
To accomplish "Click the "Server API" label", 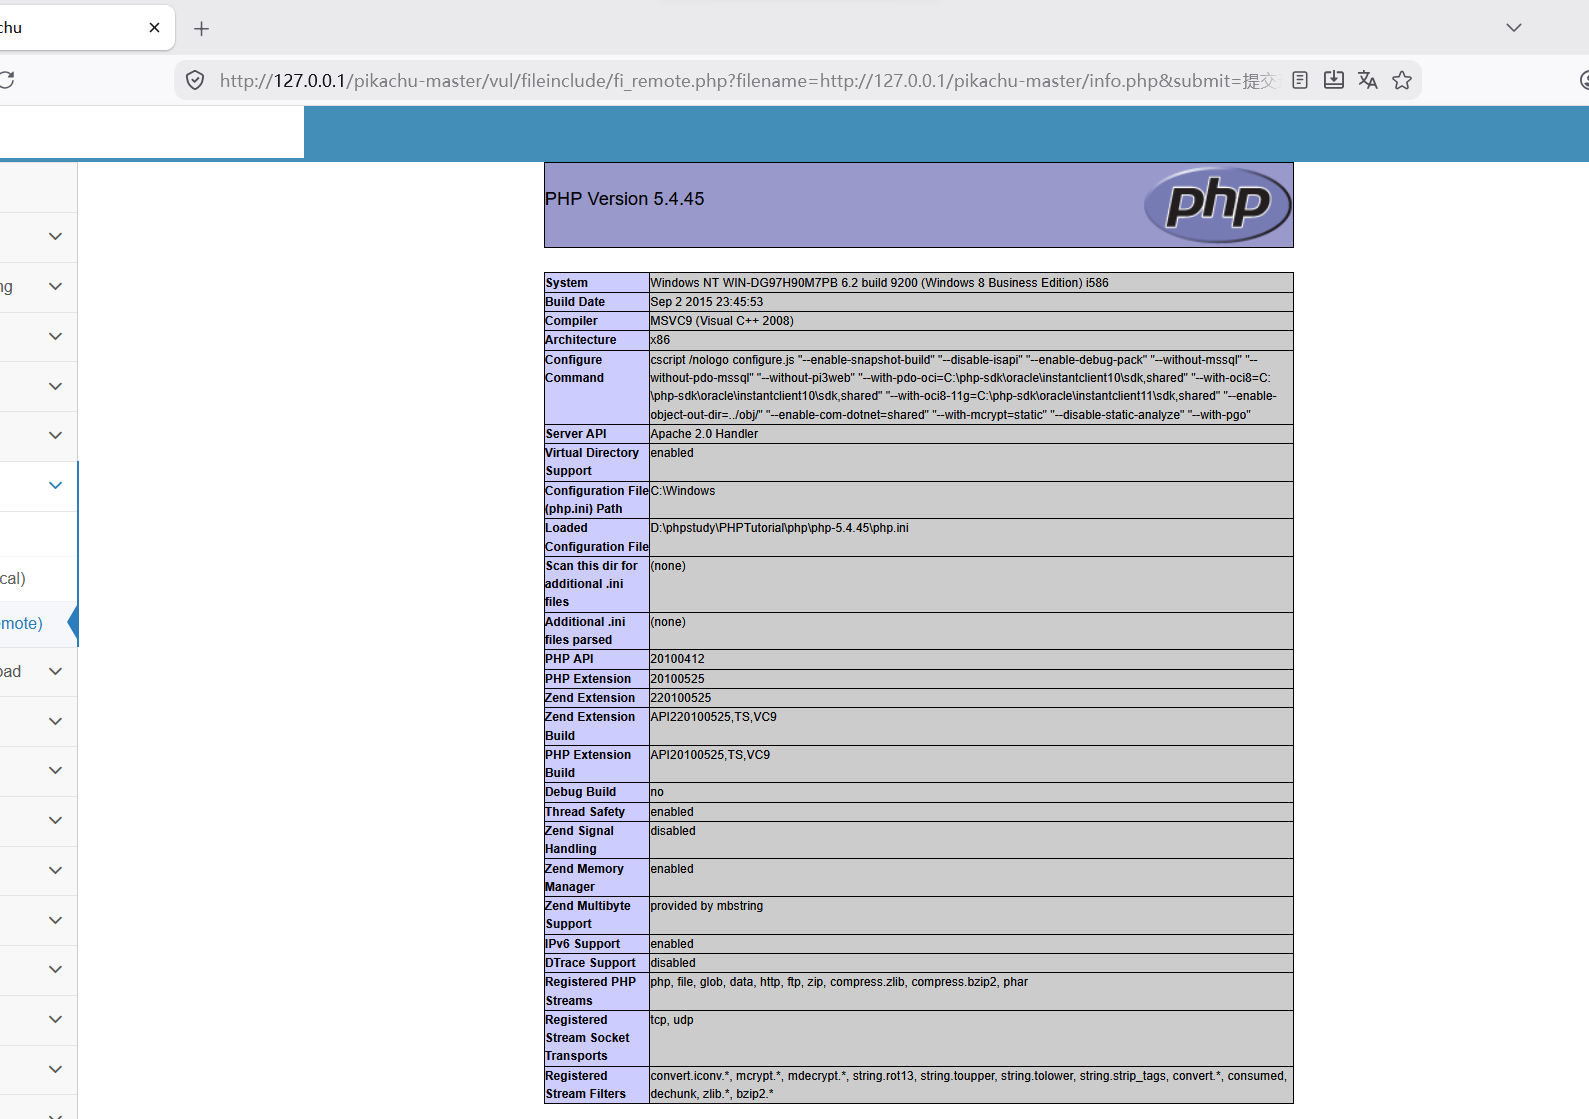I will click(576, 434).
